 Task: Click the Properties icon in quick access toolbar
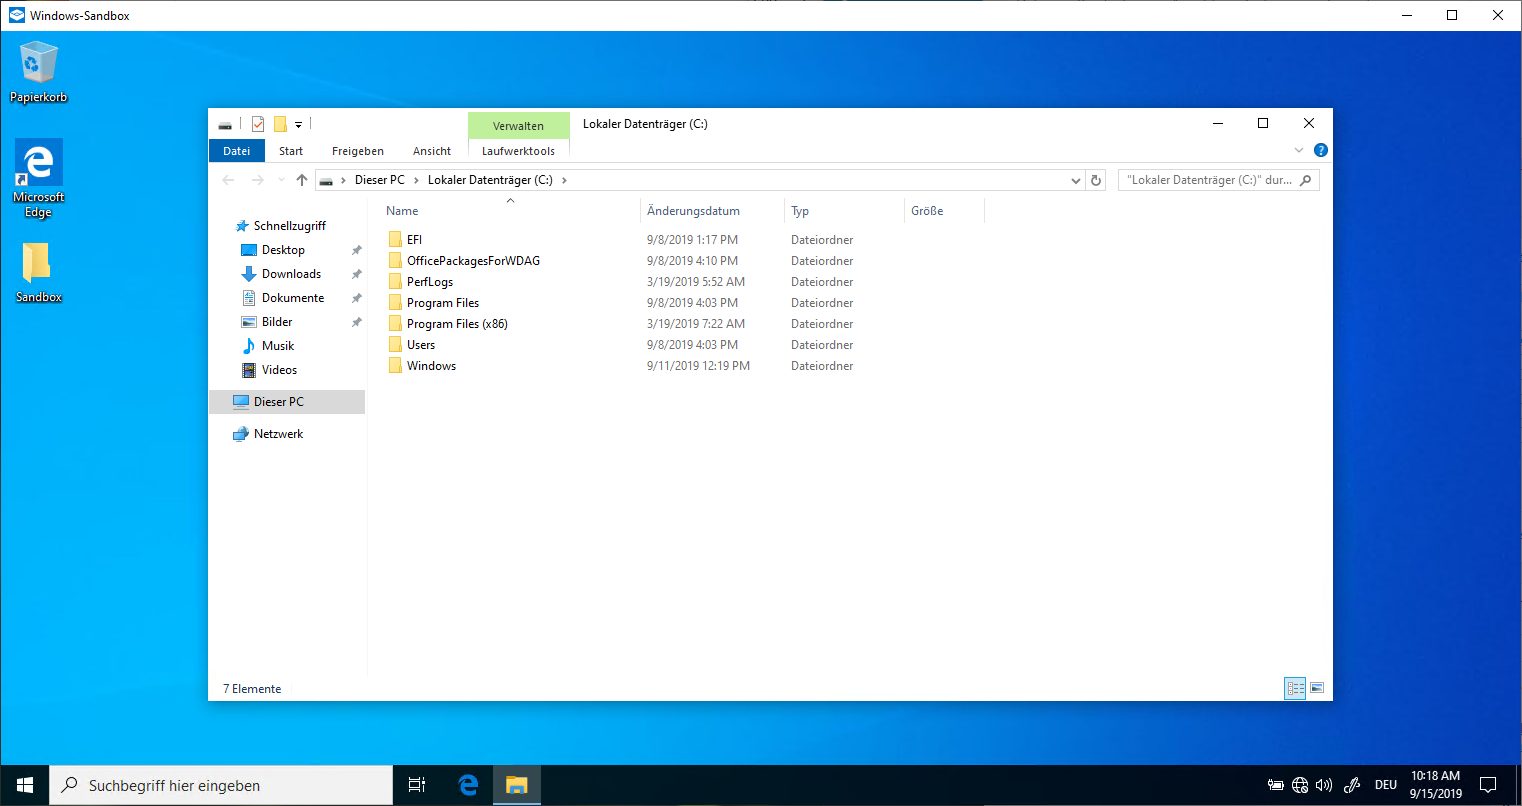tap(258, 124)
